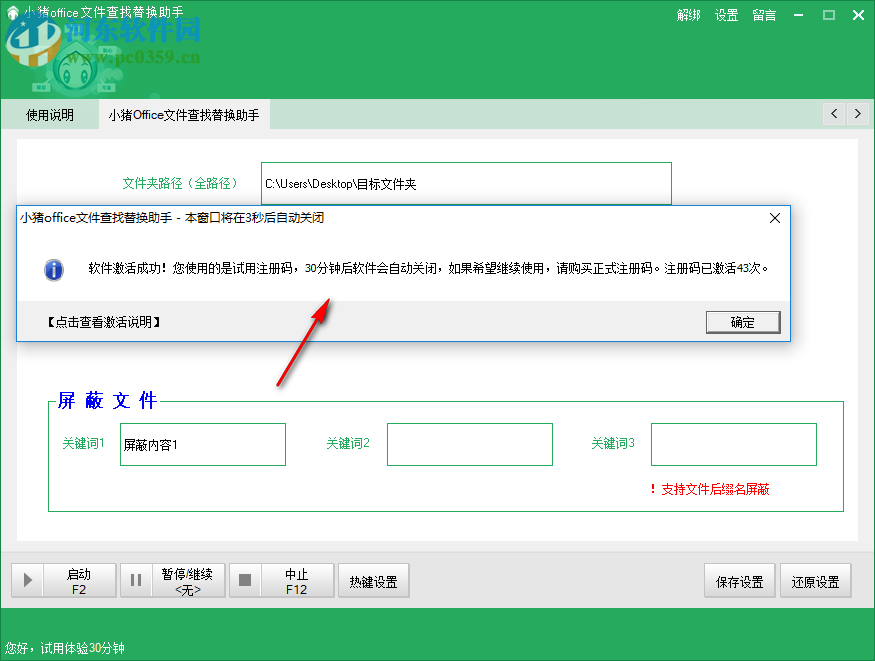The image size is (875, 661).
Task: Click the left tab scroll arrow
Action: [x=833, y=114]
